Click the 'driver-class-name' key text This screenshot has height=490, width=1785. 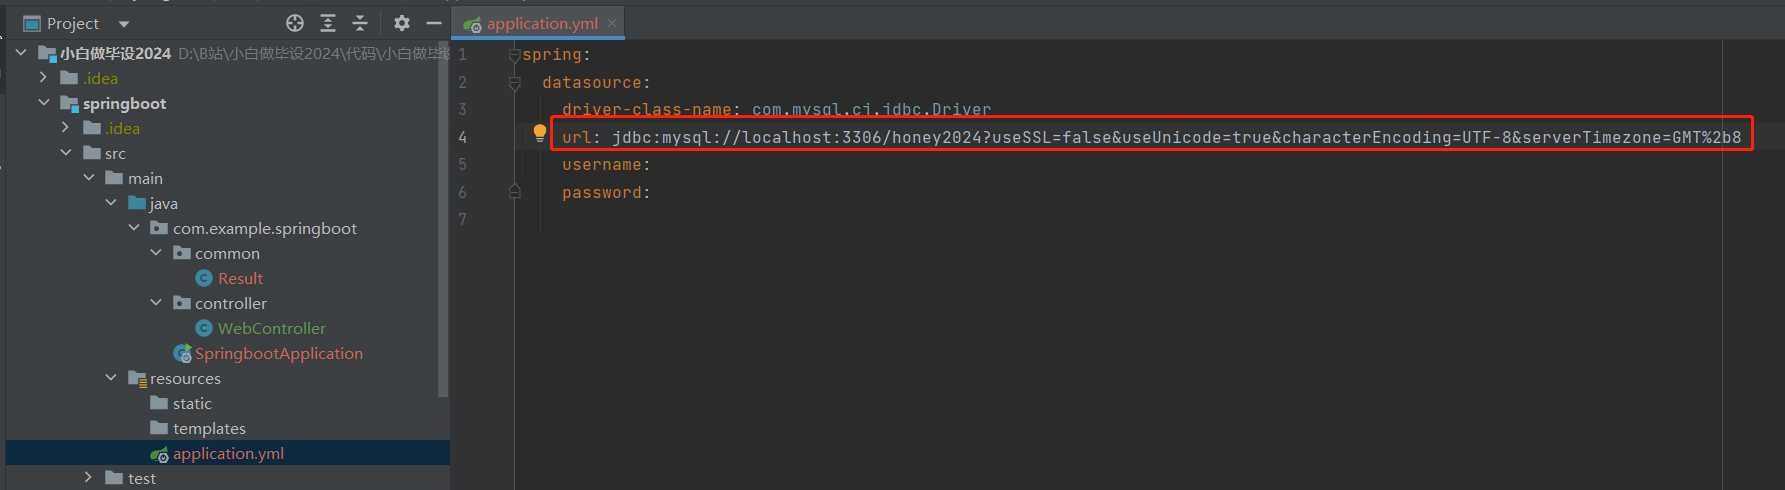647,110
